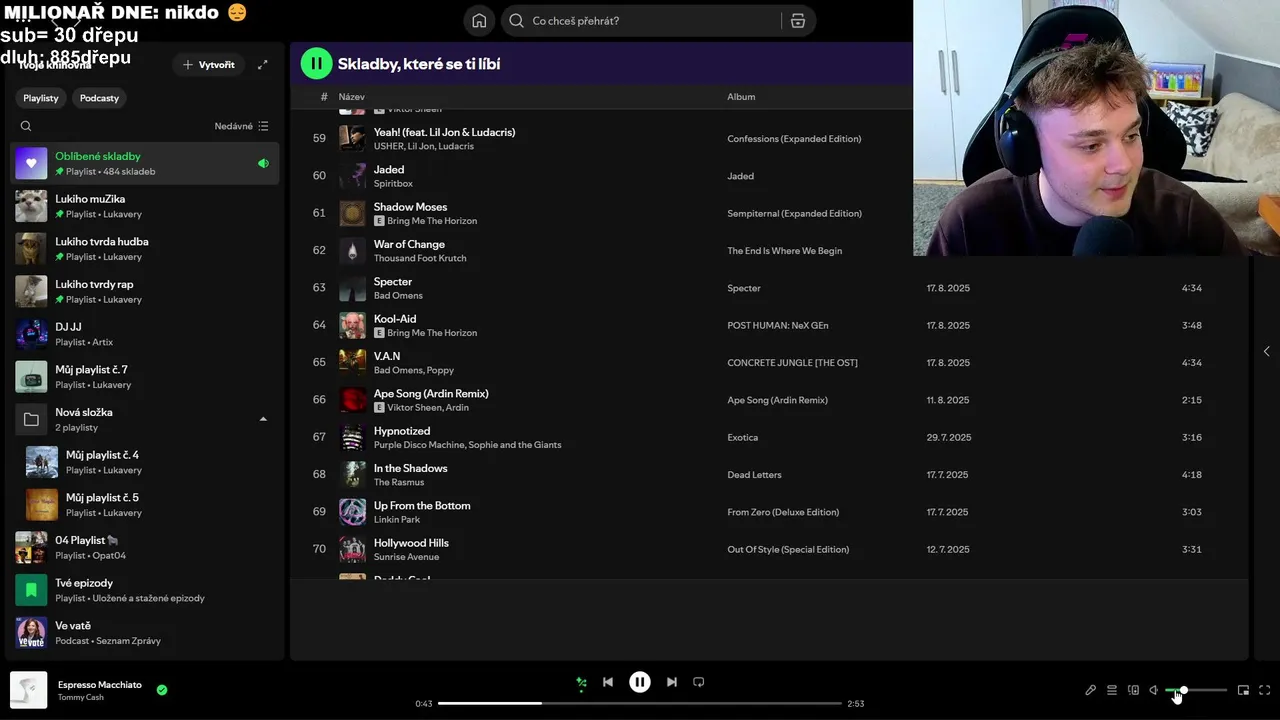The image size is (1280, 720).
Task: Click Hypnotized album cover thumbnail
Action: point(352,437)
